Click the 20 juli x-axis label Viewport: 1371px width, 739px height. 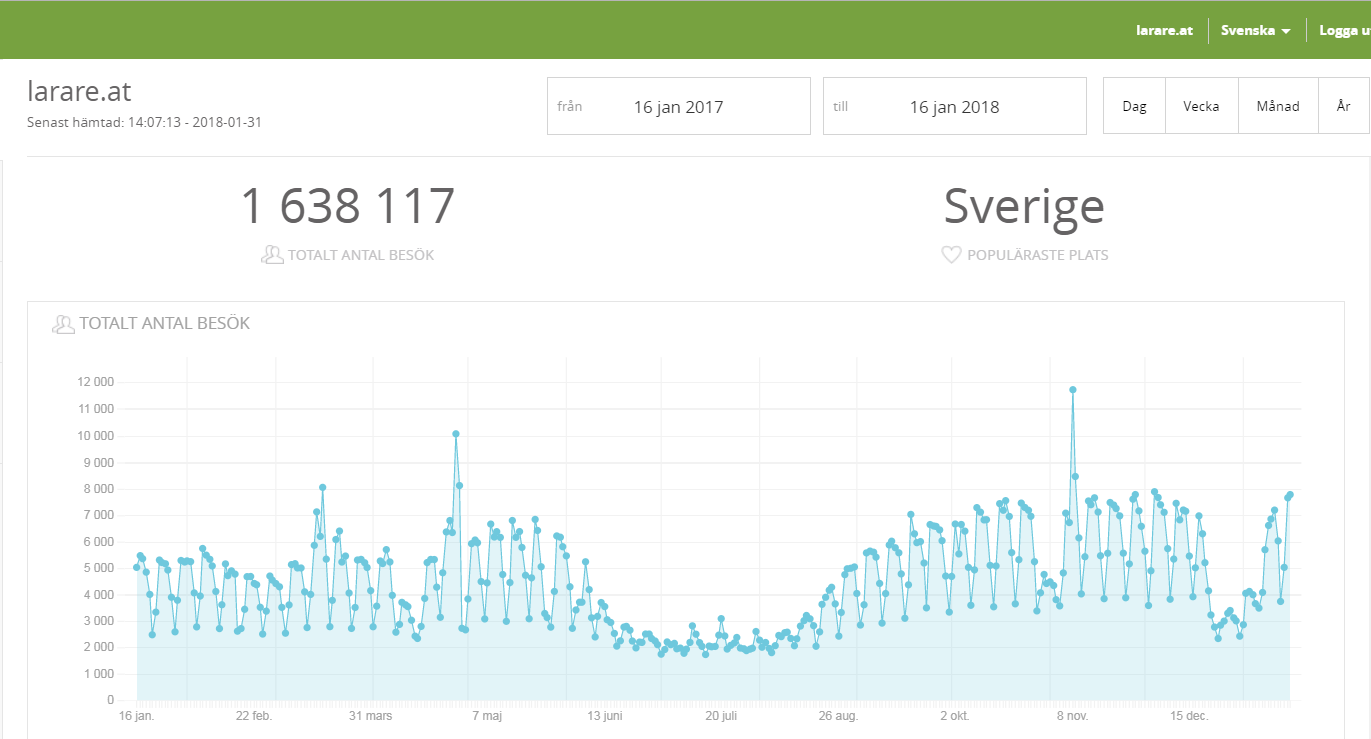coord(721,716)
